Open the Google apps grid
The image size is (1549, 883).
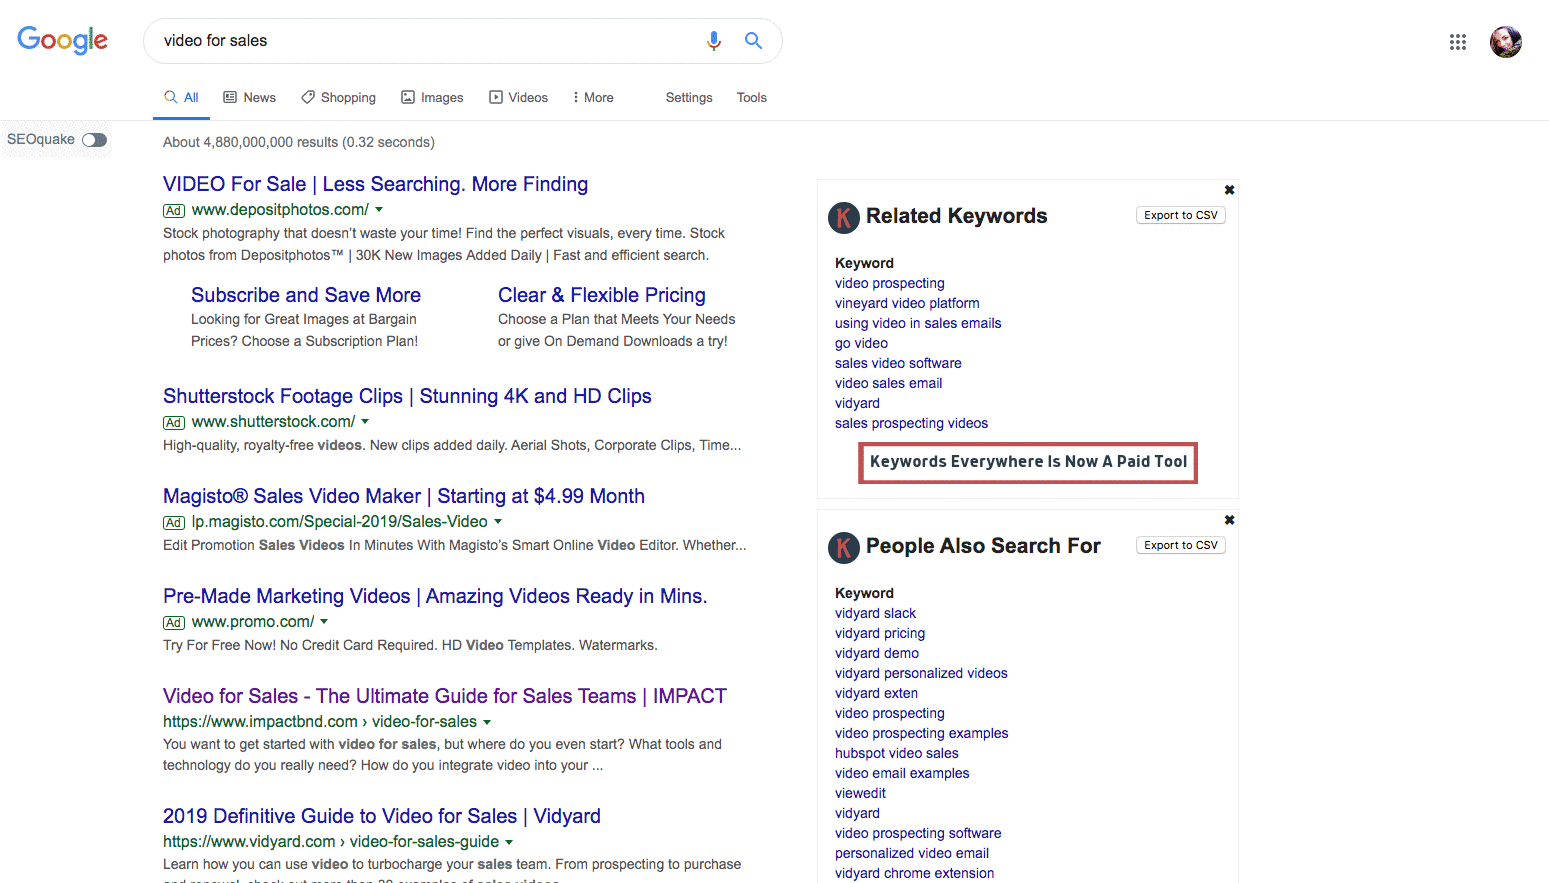[x=1458, y=42]
